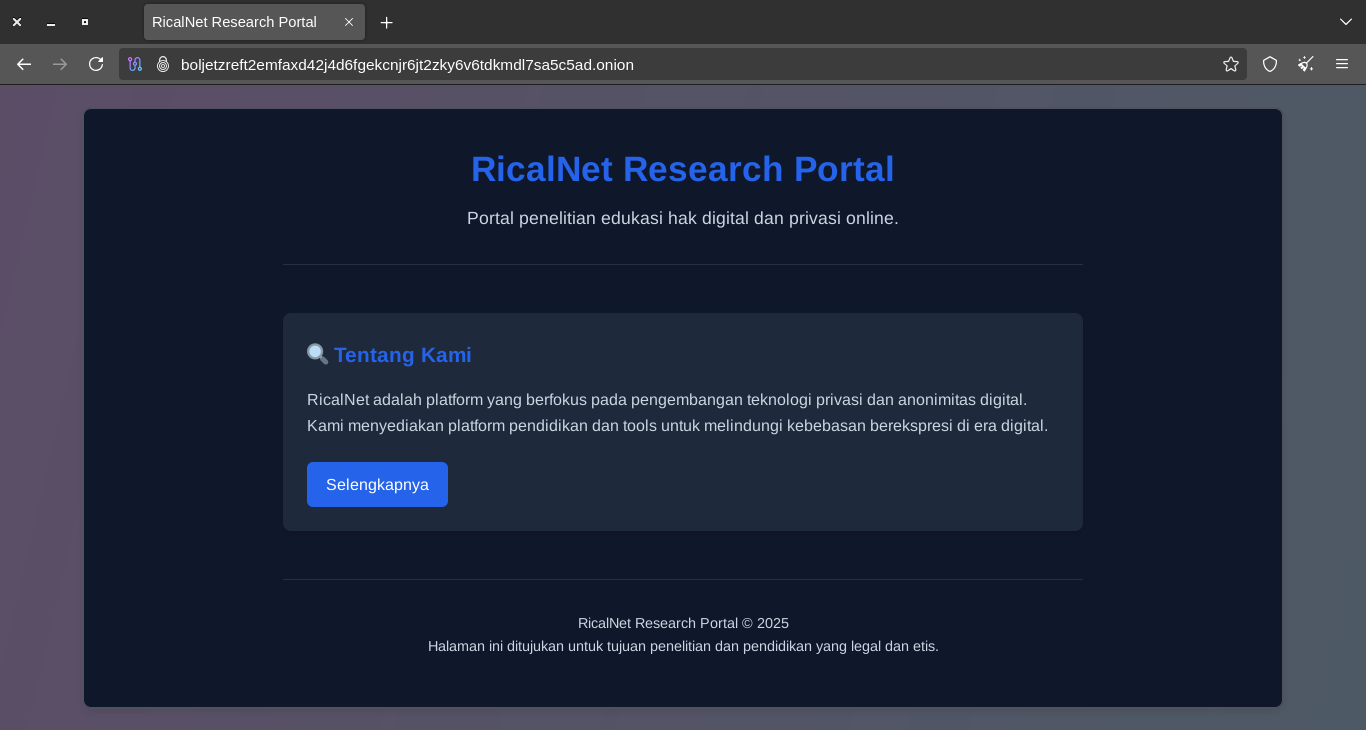Viewport: 1366px width, 730px height.
Task: Open the hamburger application menu
Action: click(x=1342, y=64)
